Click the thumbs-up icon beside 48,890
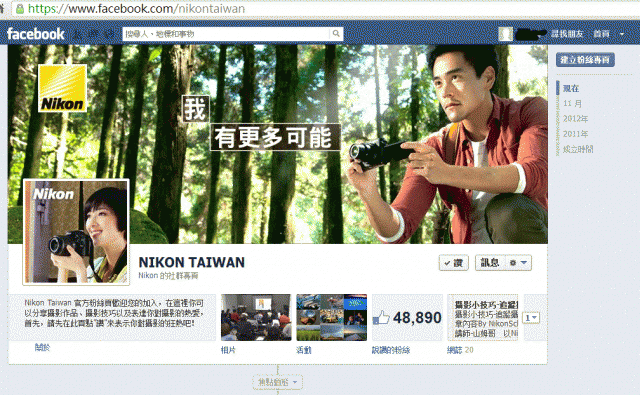 pyautogui.click(x=381, y=318)
